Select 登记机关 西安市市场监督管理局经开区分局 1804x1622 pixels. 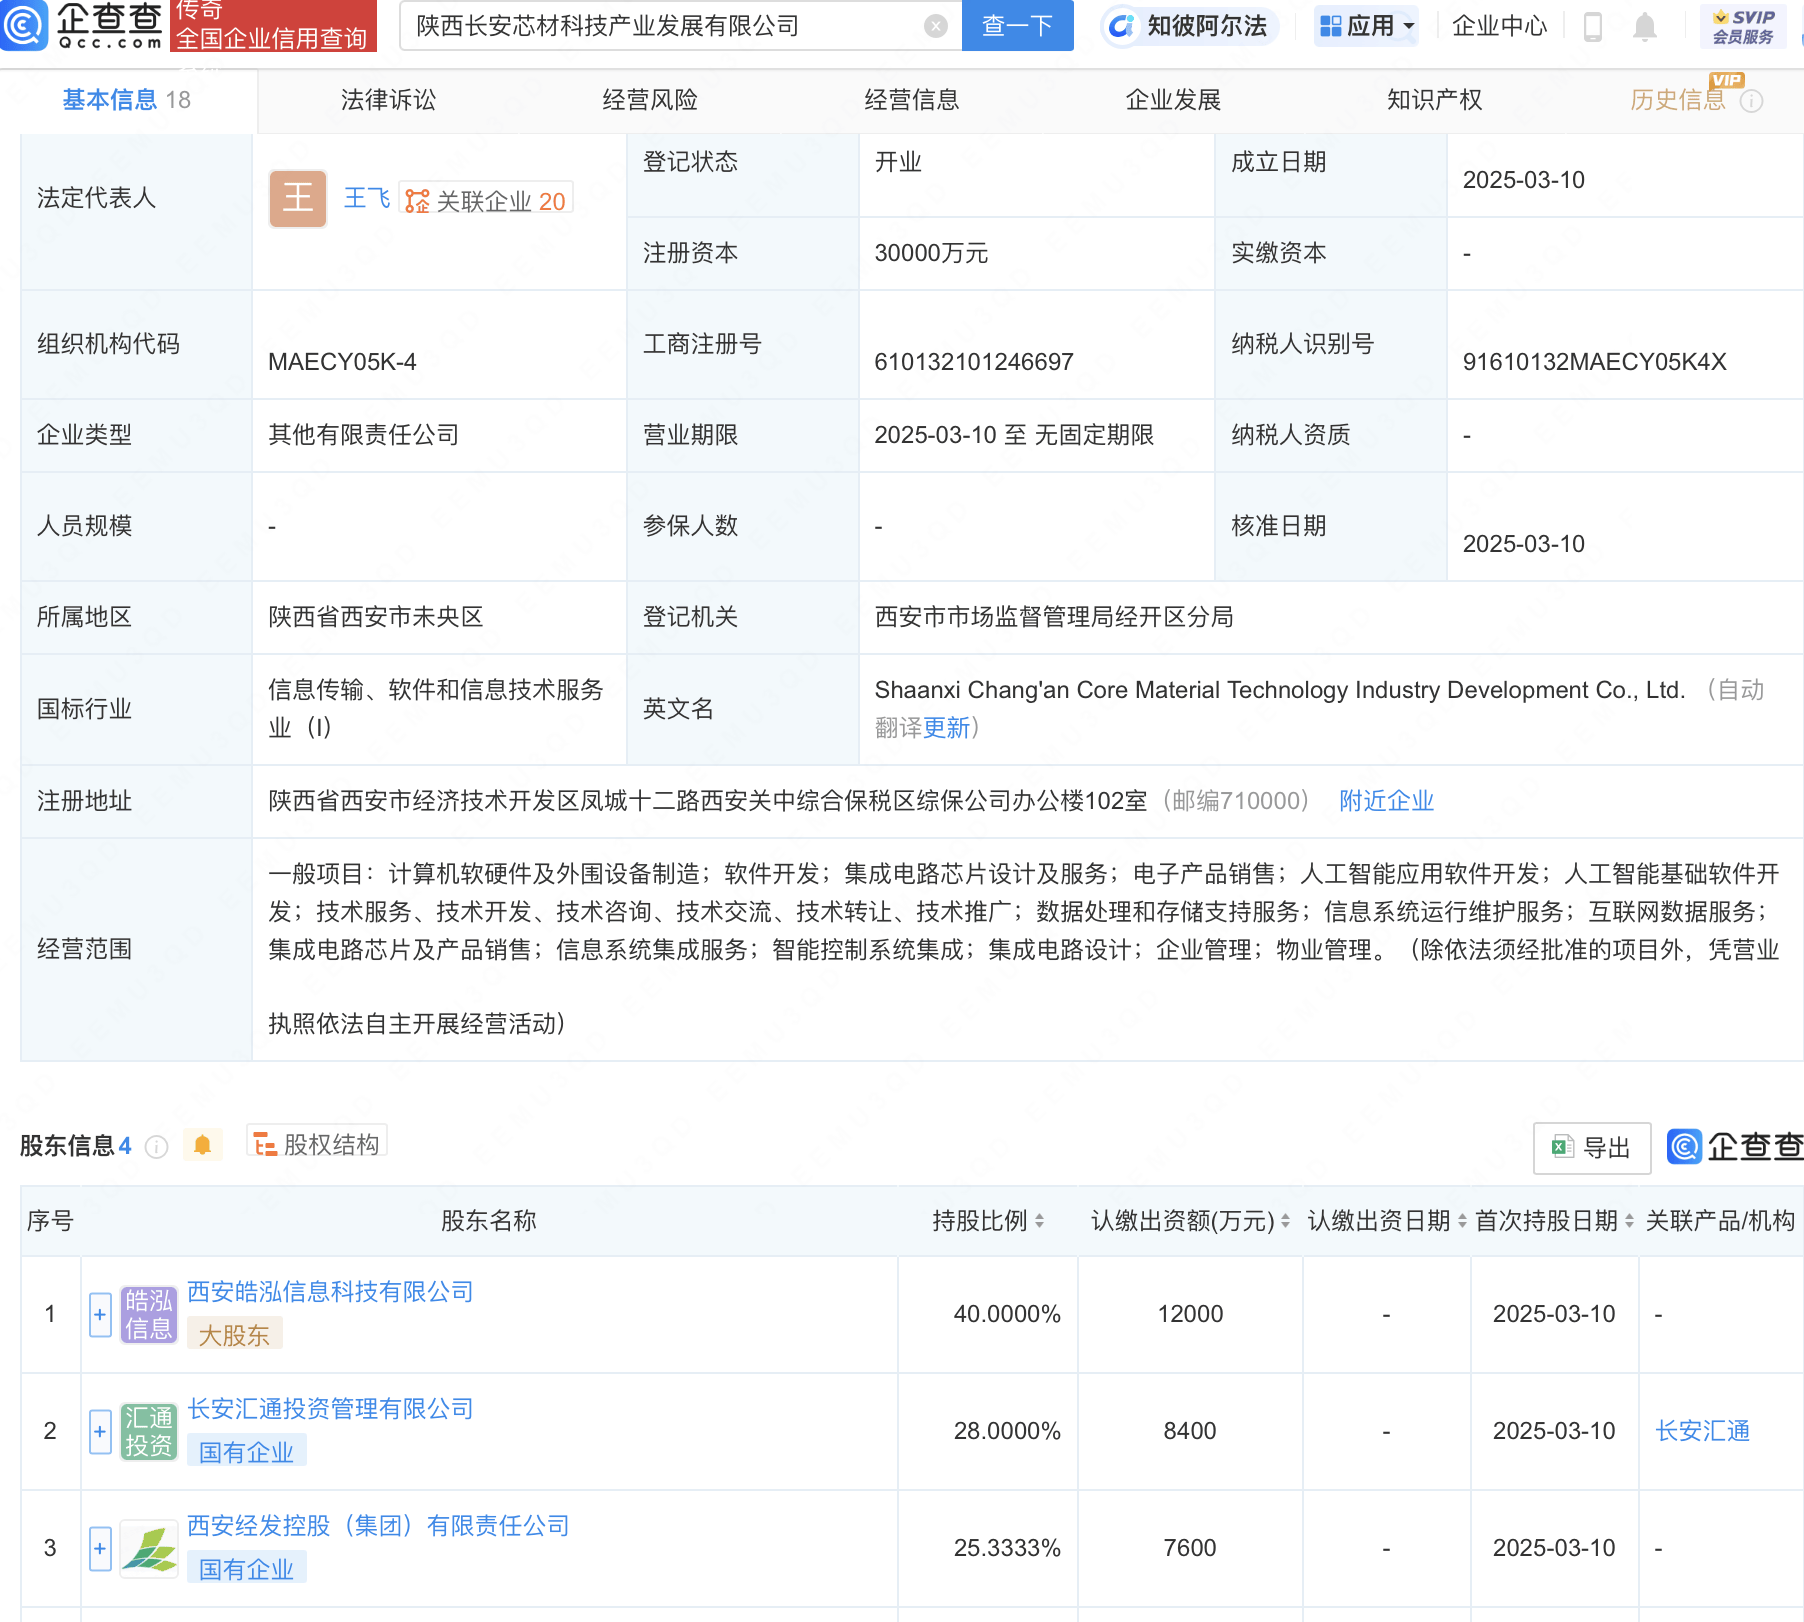click(x=1054, y=617)
